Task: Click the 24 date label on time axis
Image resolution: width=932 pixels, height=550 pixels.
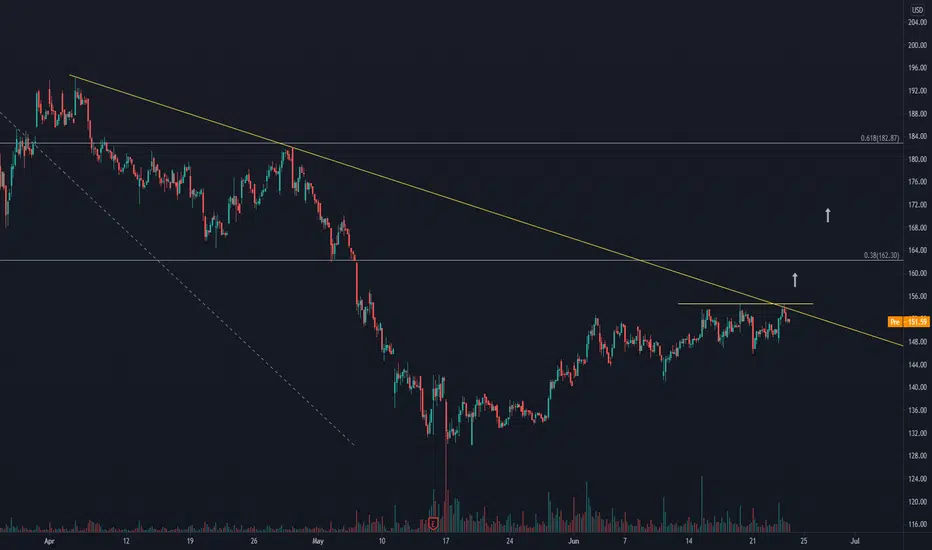Action: [509, 541]
